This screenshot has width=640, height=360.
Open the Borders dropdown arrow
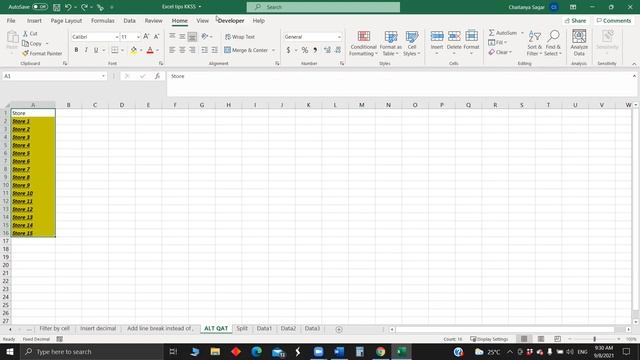[122, 50]
